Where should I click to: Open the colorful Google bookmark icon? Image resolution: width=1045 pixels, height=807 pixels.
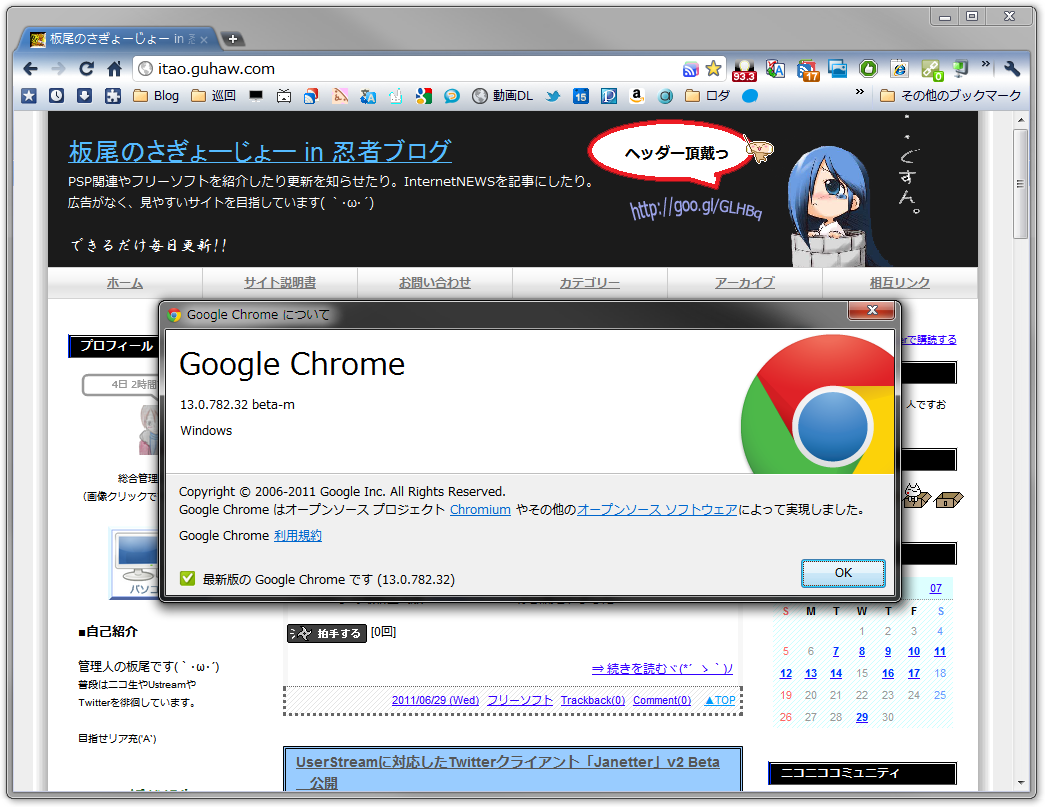(424, 96)
